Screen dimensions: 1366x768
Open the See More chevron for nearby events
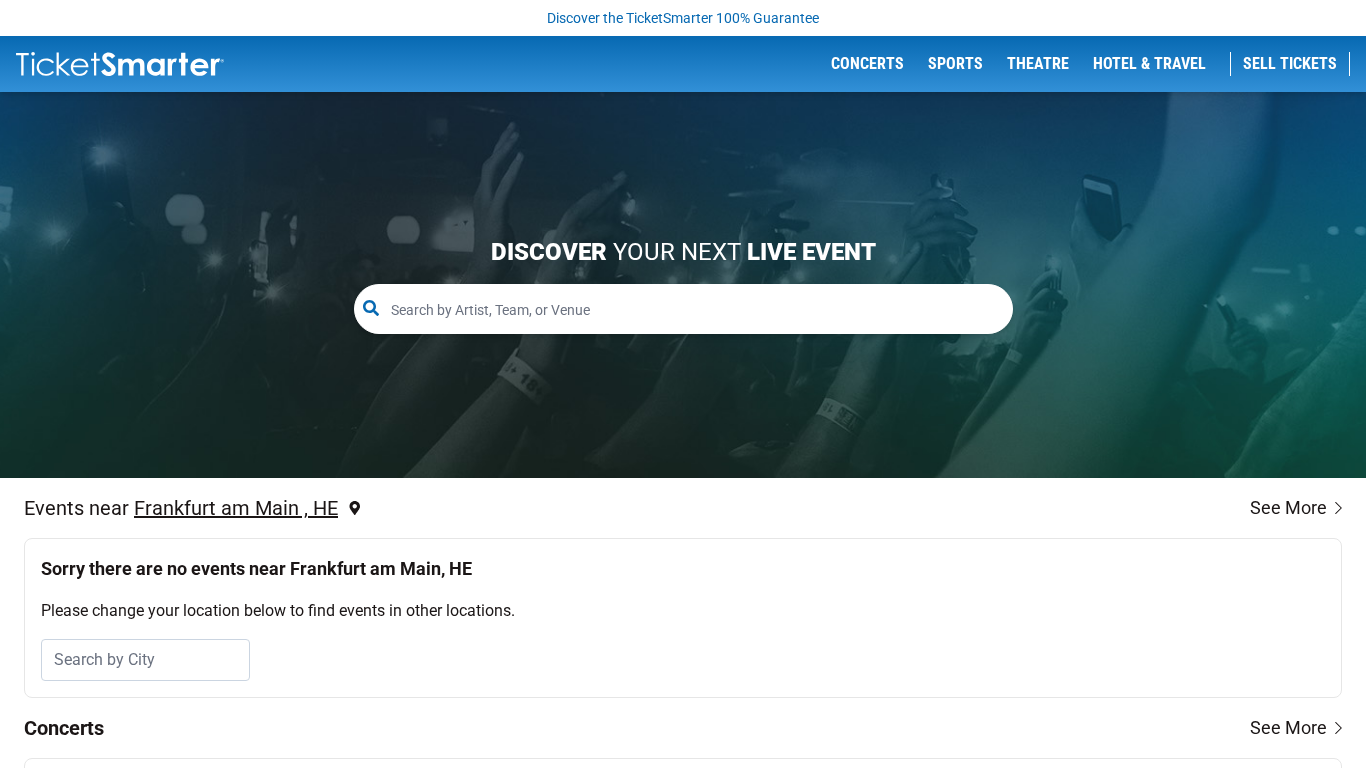tap(1337, 508)
